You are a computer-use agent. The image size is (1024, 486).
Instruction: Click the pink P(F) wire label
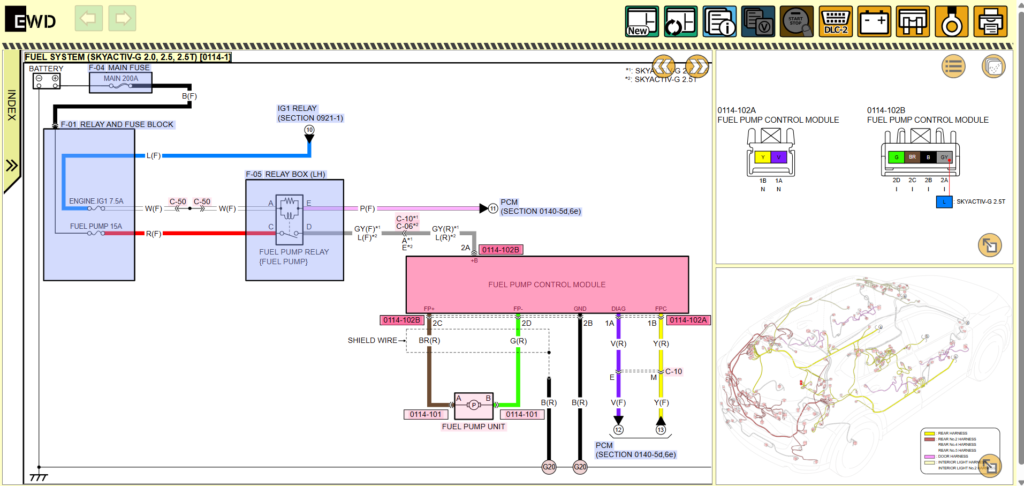click(368, 208)
